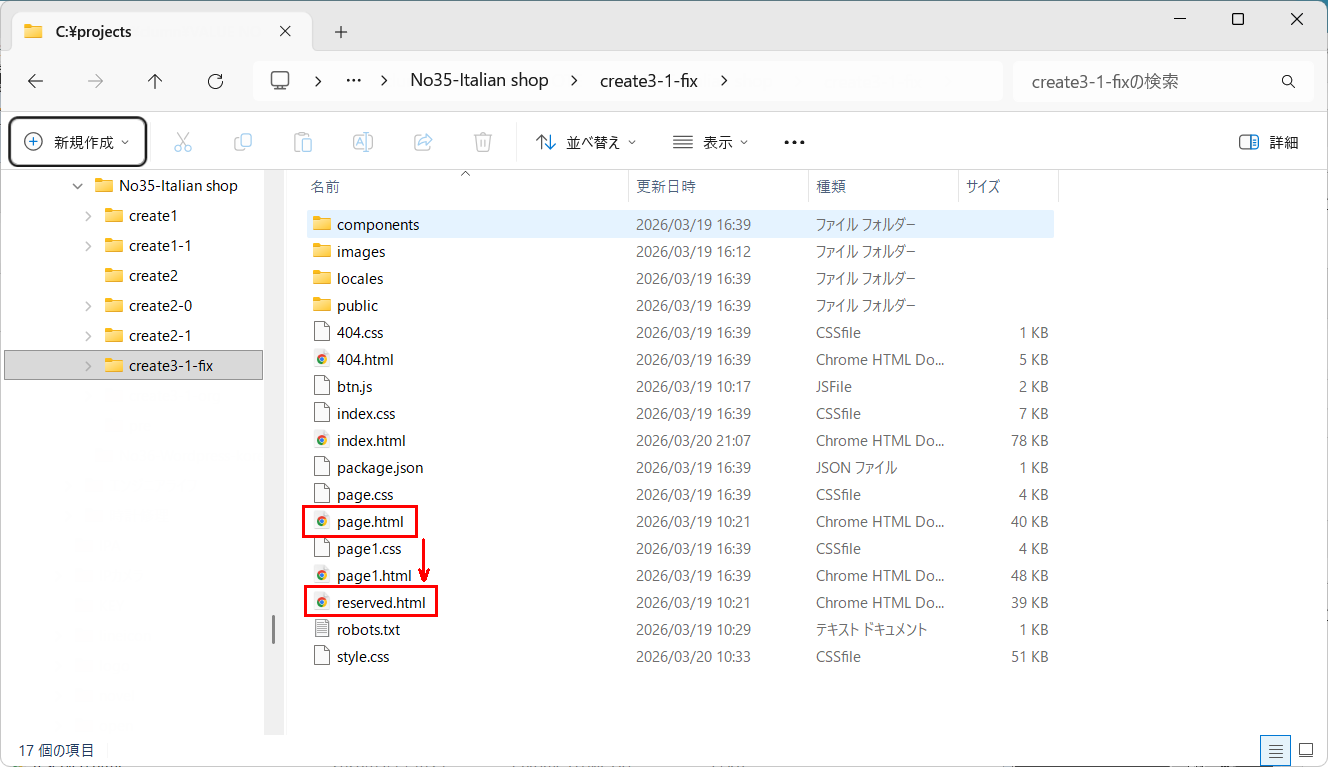Open the three-dot more options menu
This screenshot has width=1328, height=767.
794,142
